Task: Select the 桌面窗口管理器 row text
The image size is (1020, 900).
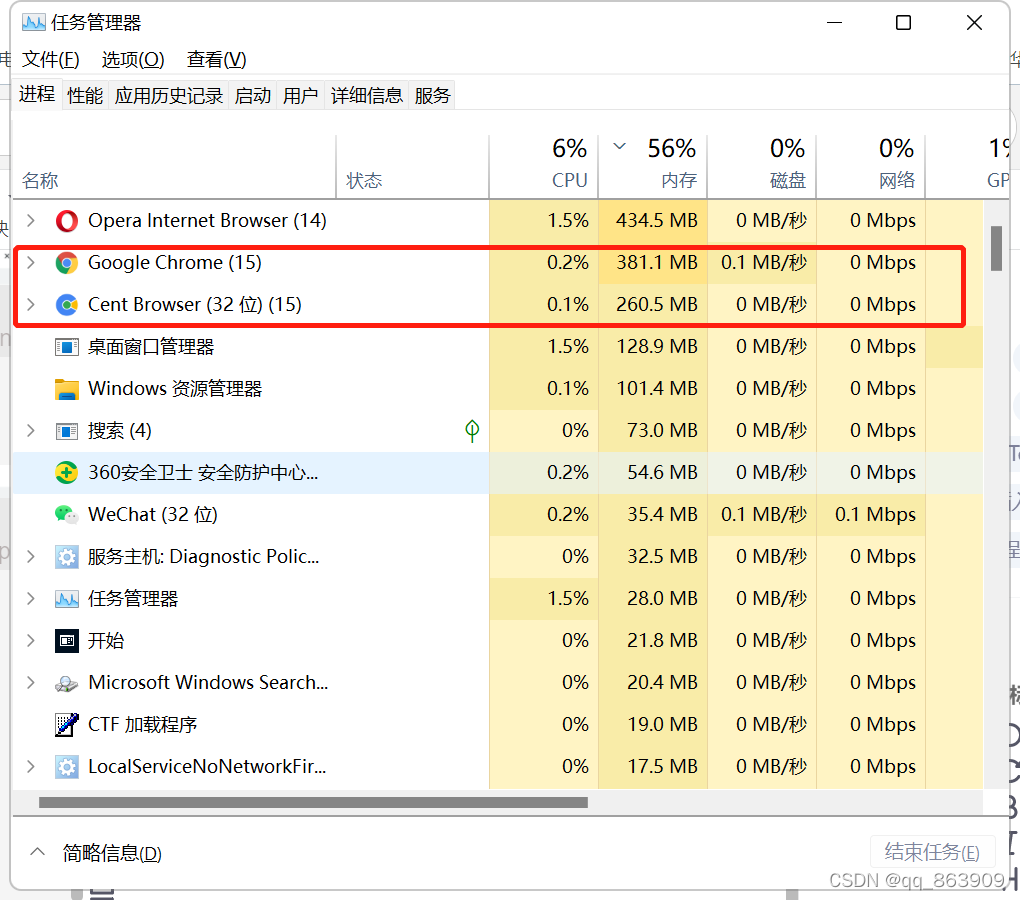Action: coord(151,347)
